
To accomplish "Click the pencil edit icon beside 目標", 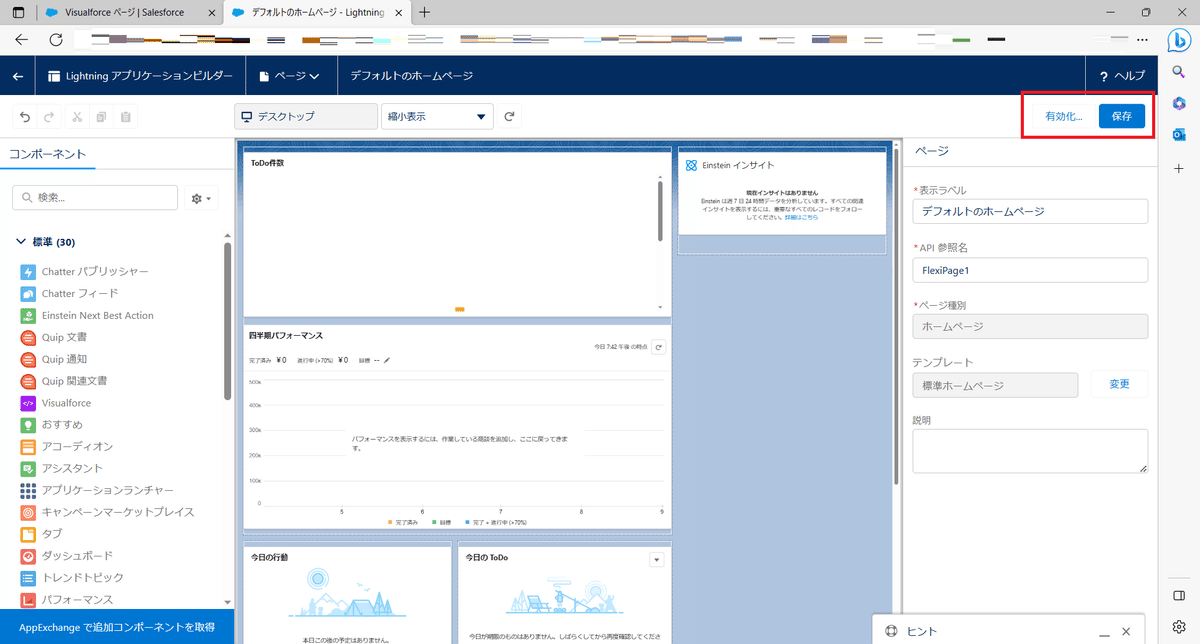I will pos(387,360).
